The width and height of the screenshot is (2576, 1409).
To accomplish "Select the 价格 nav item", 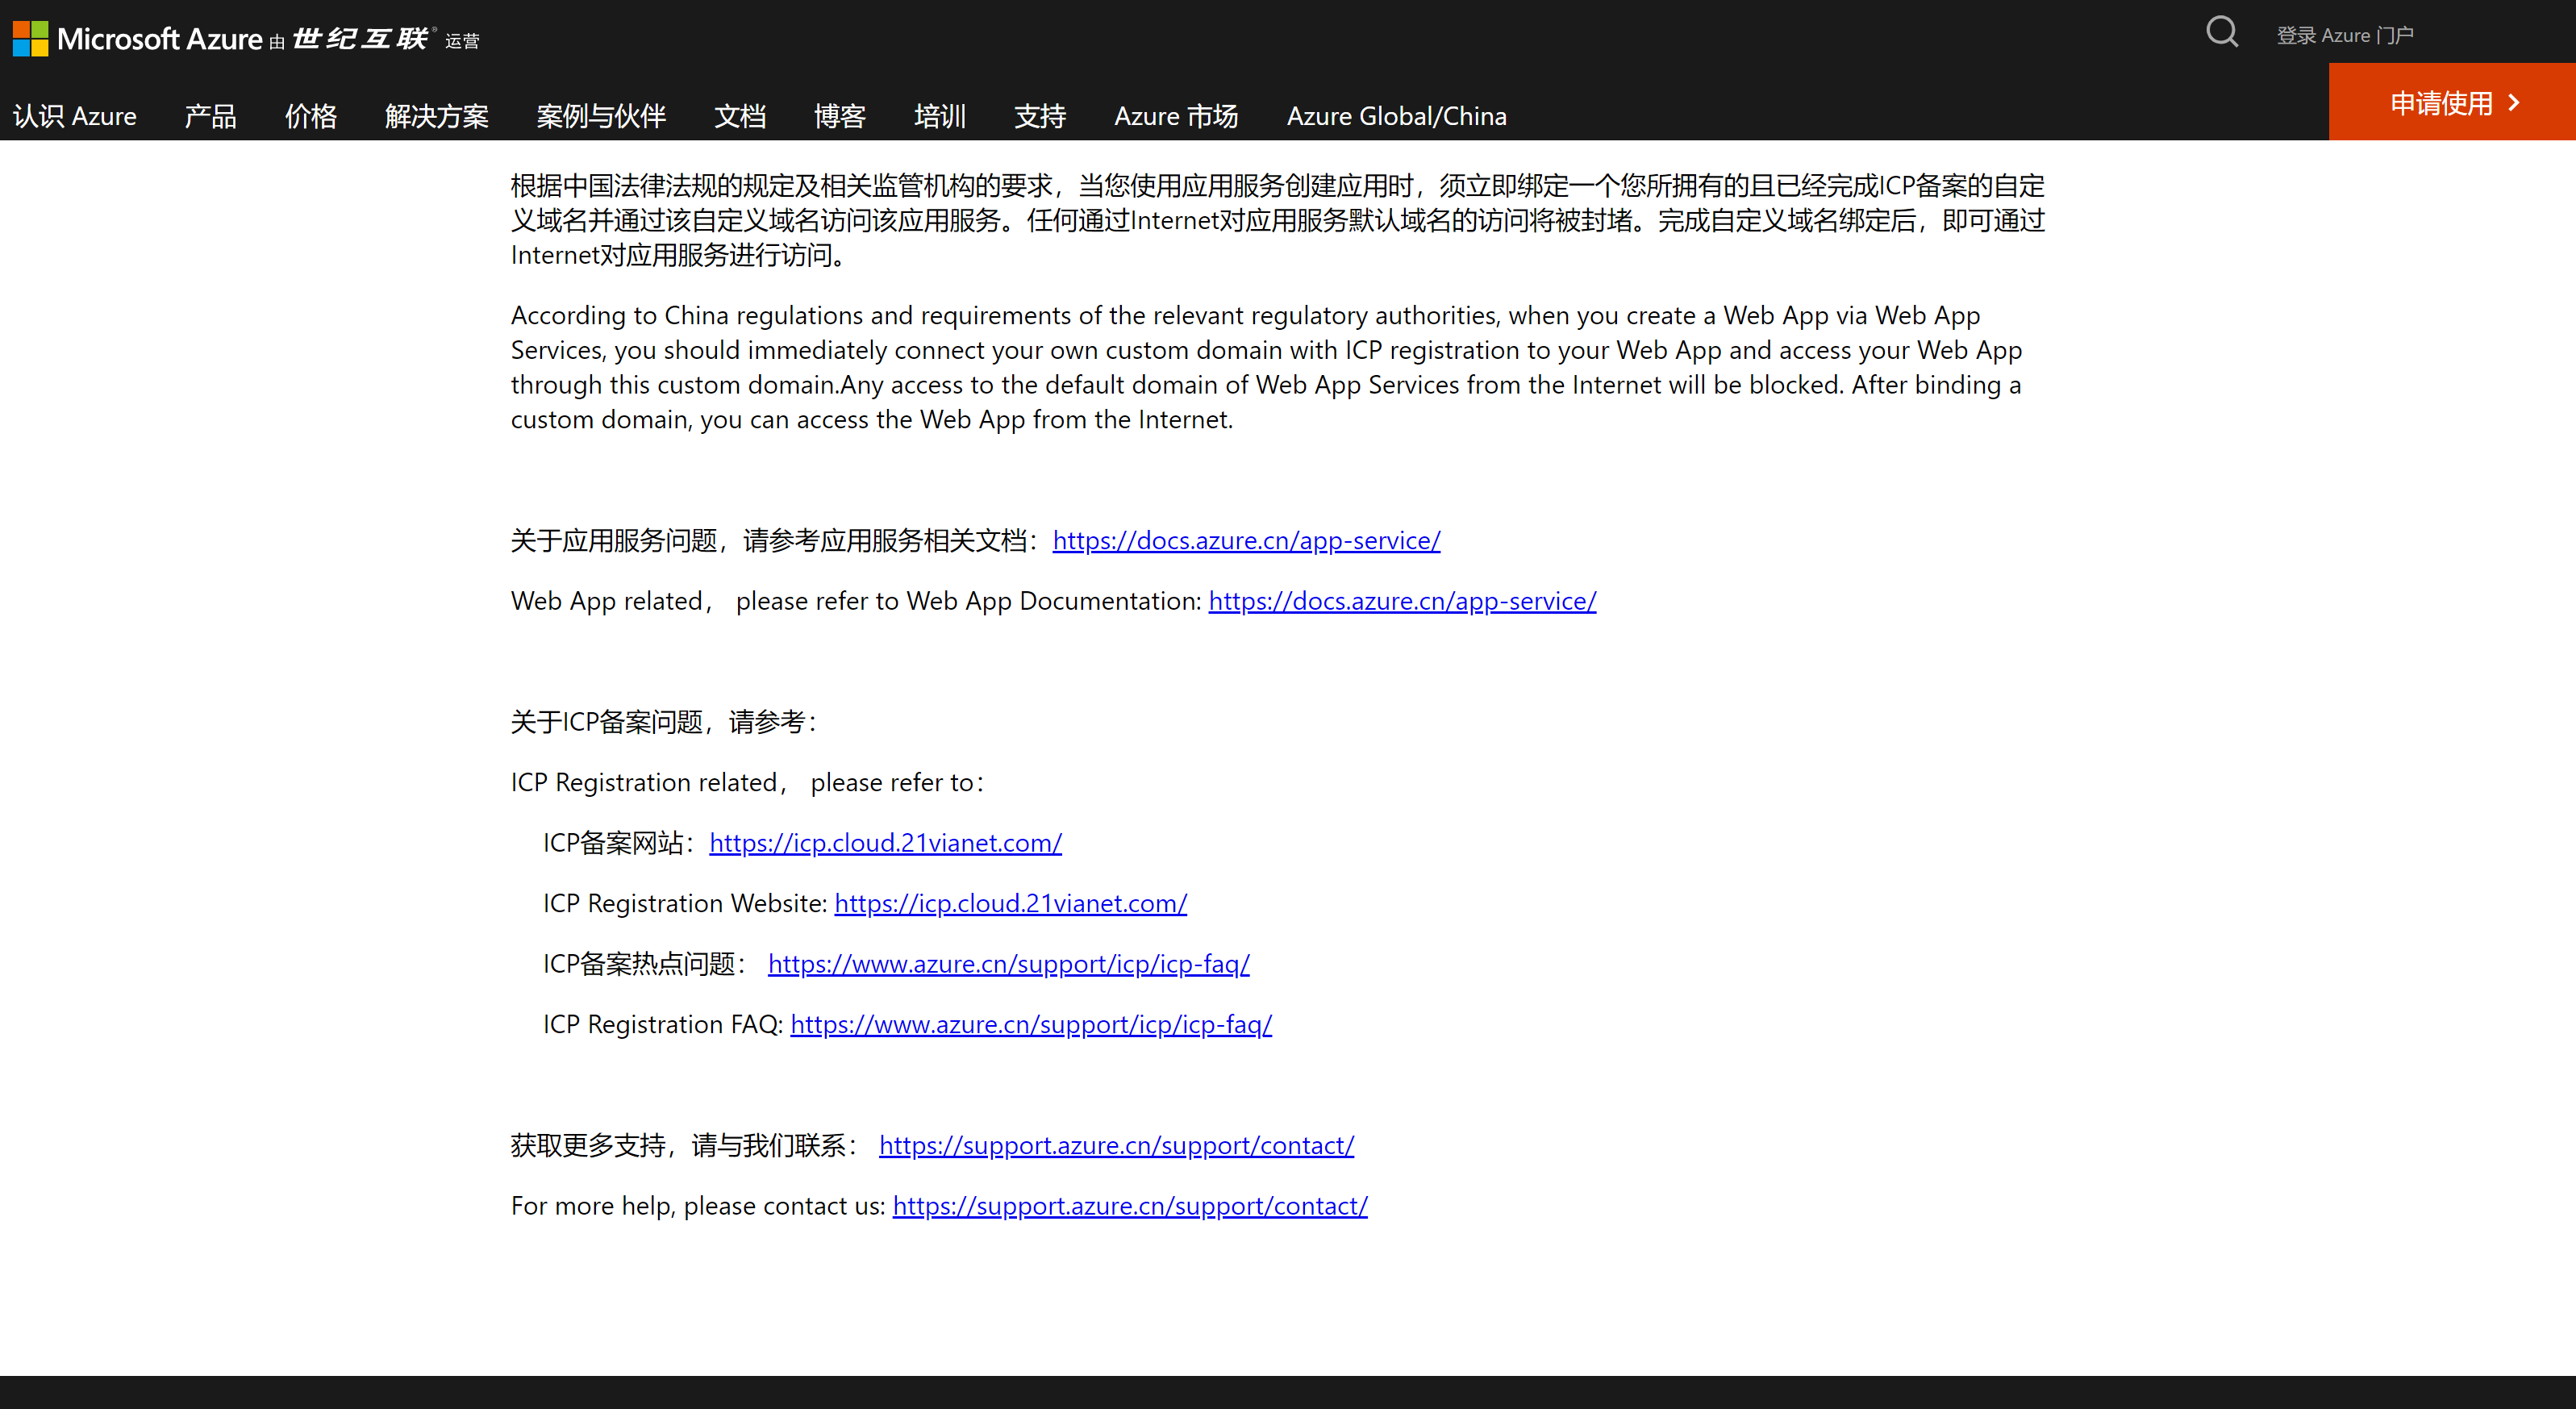I will click(310, 116).
